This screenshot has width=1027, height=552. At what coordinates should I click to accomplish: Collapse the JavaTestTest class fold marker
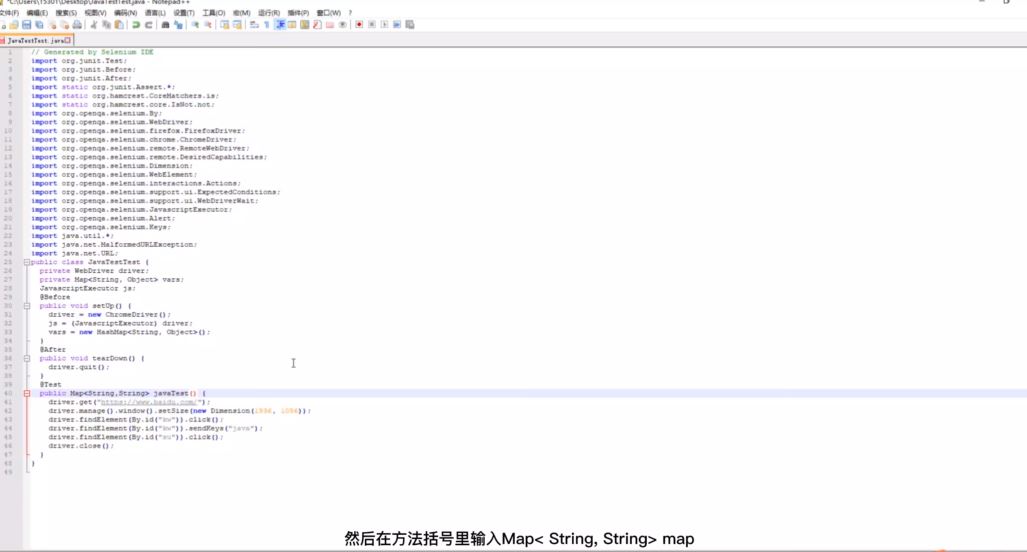(27, 262)
